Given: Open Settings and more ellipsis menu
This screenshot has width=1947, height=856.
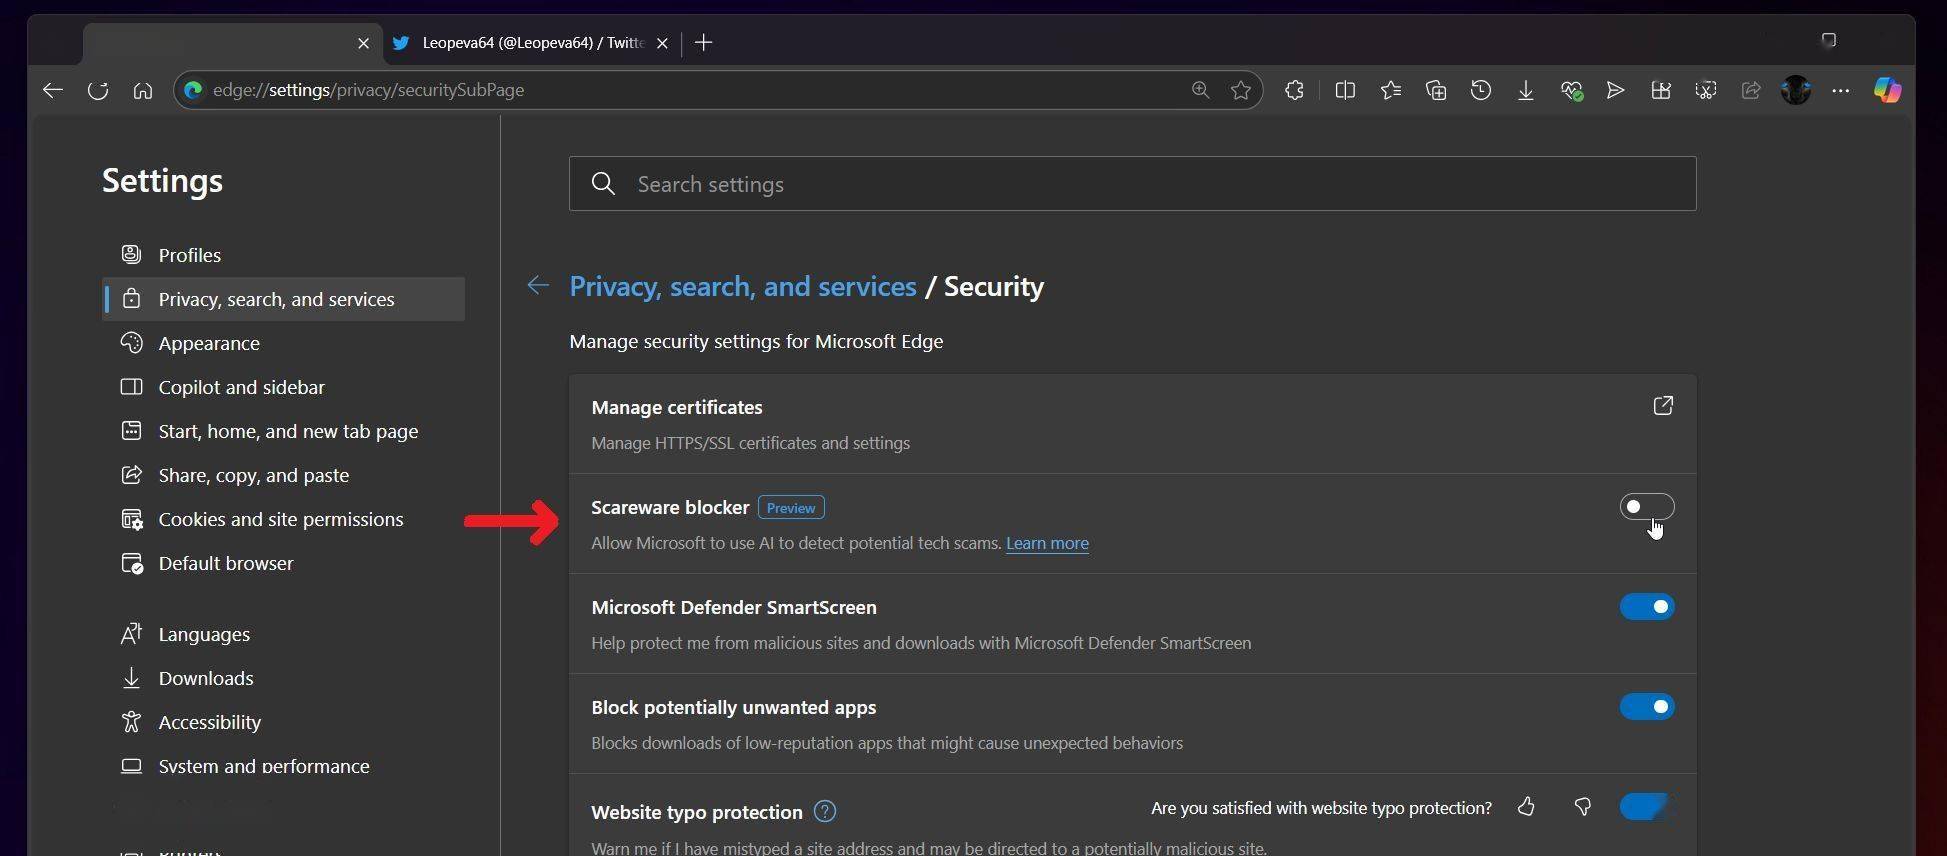Looking at the screenshot, I should coord(1841,90).
